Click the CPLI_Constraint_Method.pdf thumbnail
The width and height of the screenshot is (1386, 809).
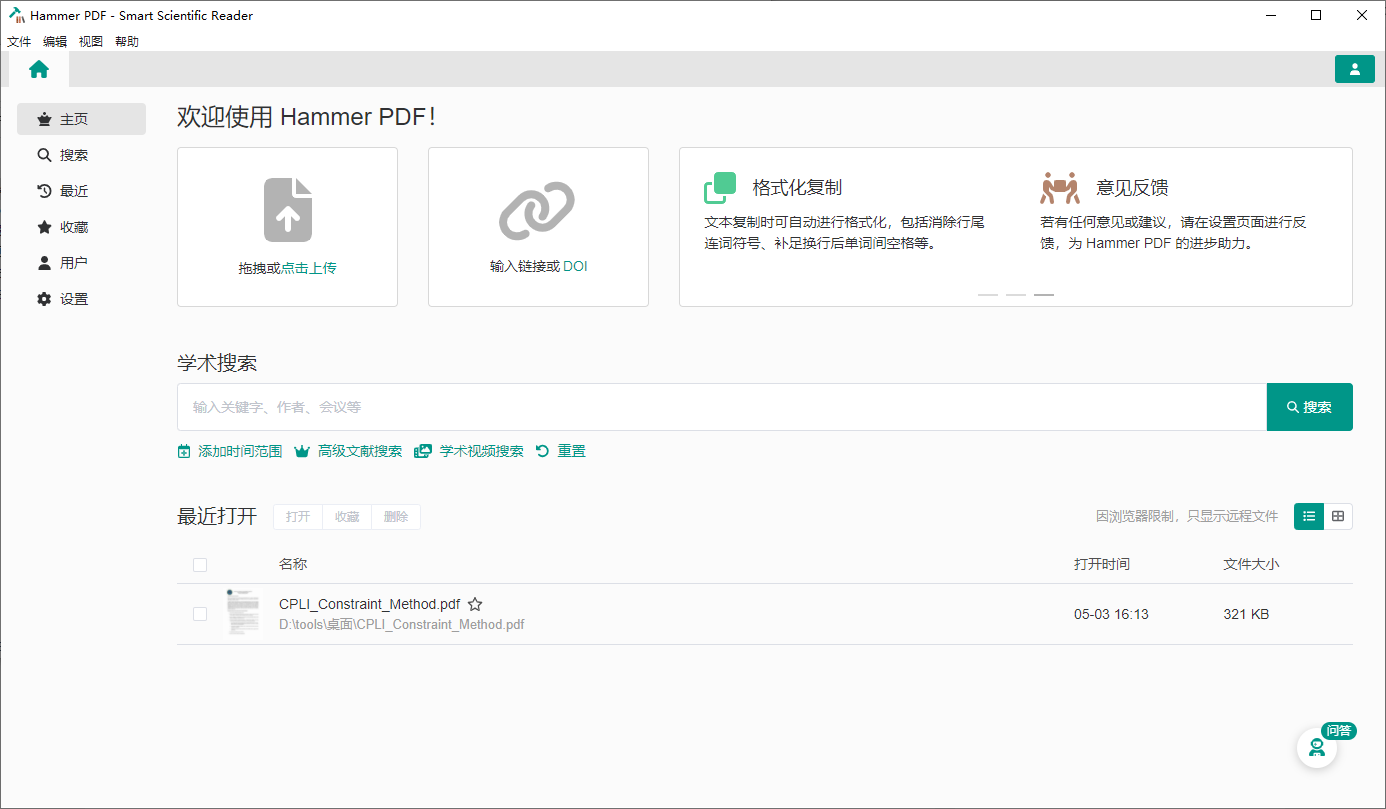pos(241,613)
